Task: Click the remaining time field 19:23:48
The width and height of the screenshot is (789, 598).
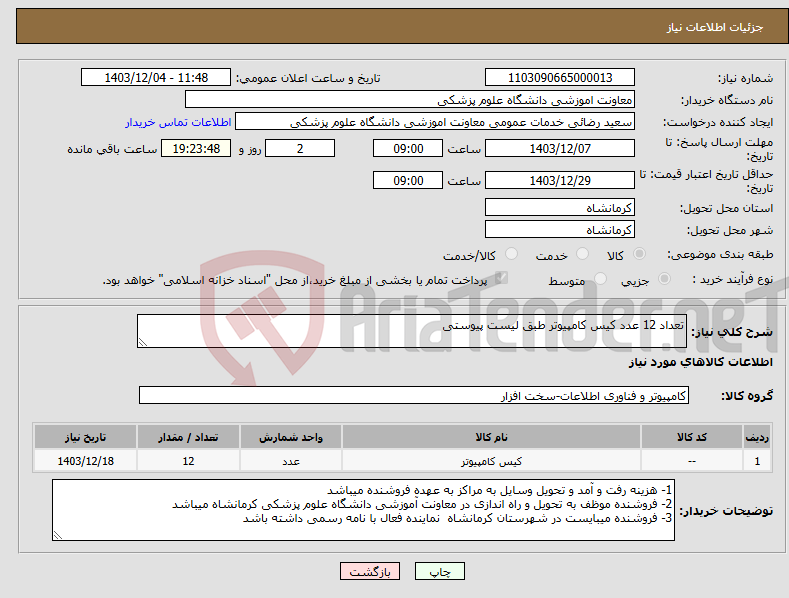Action: [196, 148]
